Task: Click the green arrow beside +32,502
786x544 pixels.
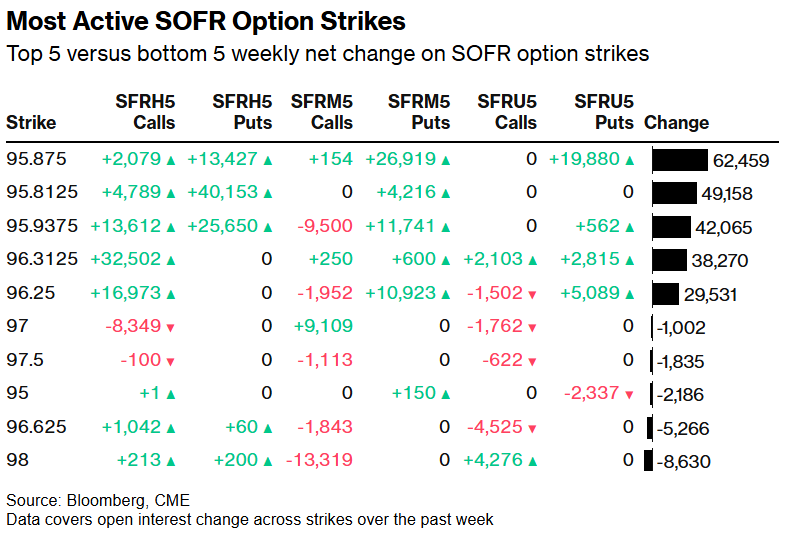Action: (x=170, y=260)
